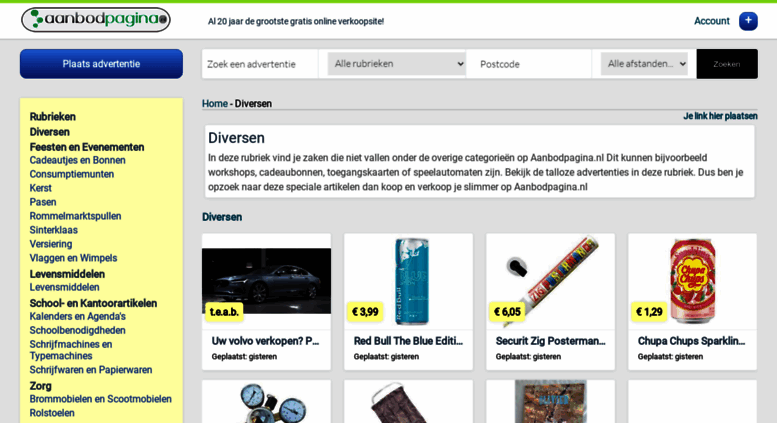Viewport: 777px width, 423px height.
Task: Open Schoolbenodigdheden category
Action: click(77, 330)
